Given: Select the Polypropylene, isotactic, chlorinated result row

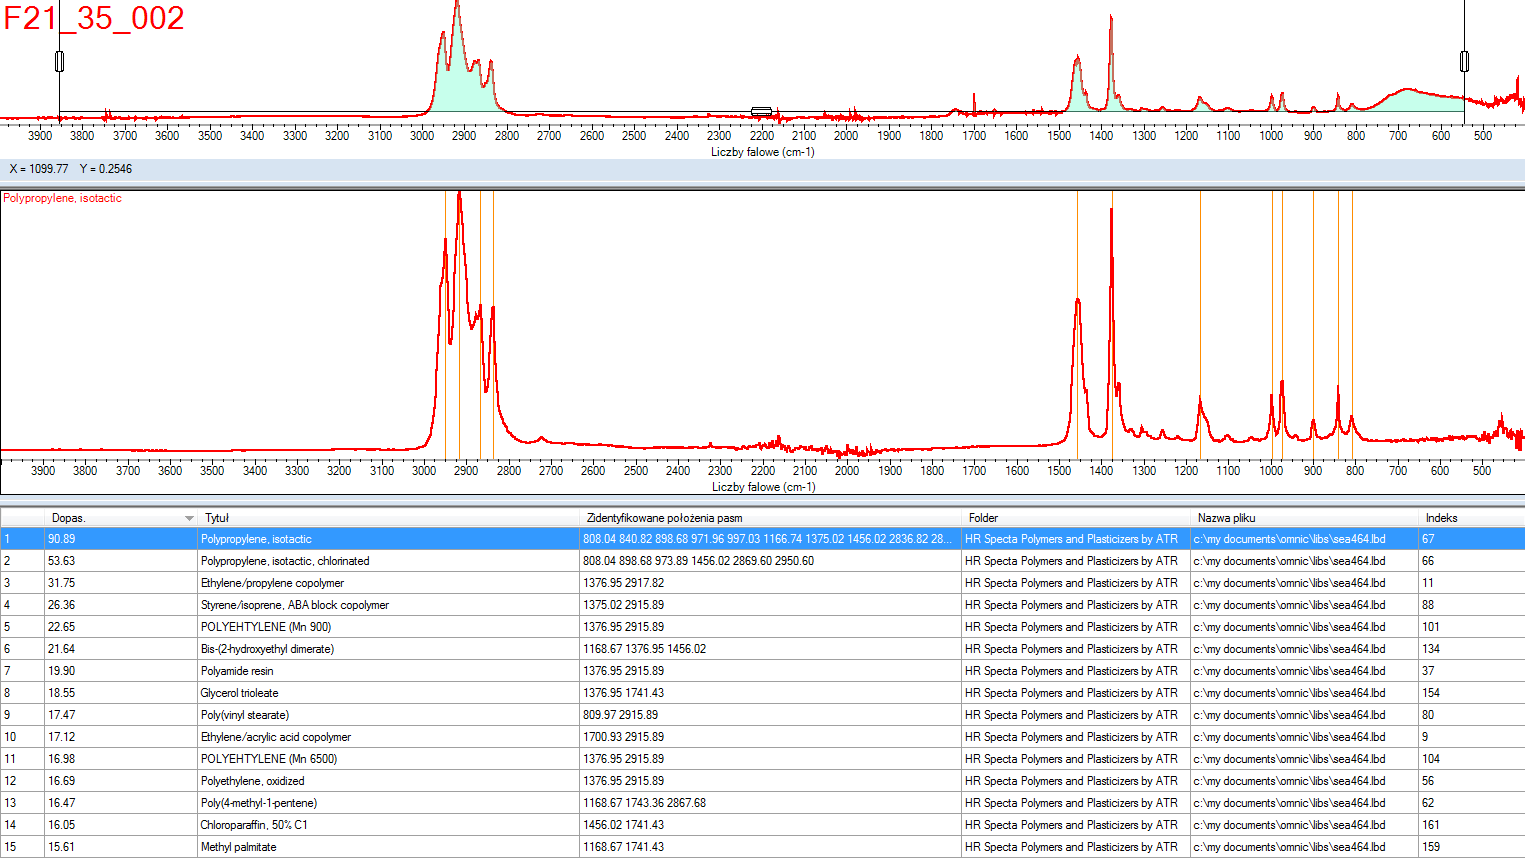Looking at the screenshot, I should [285, 561].
